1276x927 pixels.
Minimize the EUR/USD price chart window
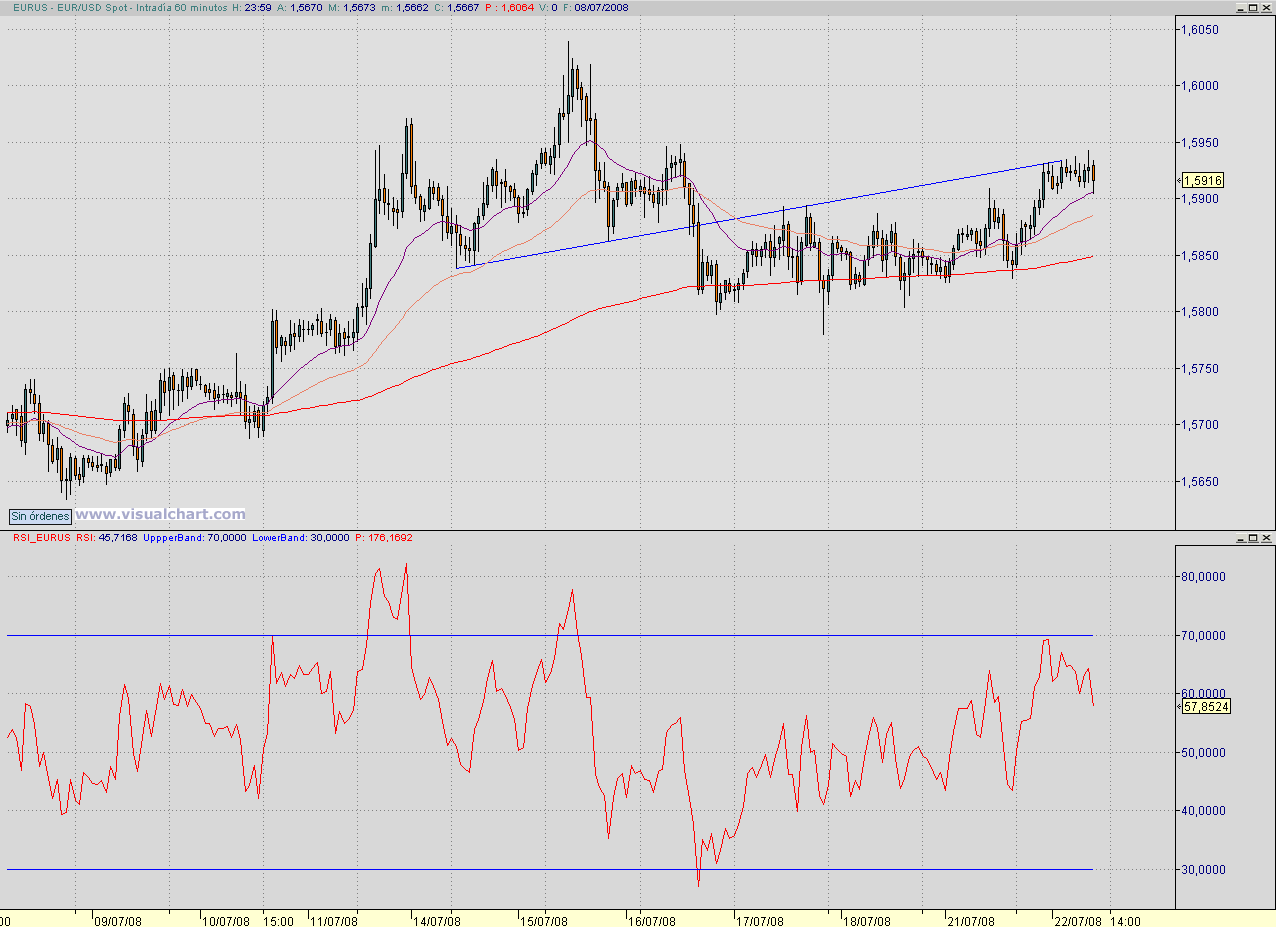[x=1240, y=6]
